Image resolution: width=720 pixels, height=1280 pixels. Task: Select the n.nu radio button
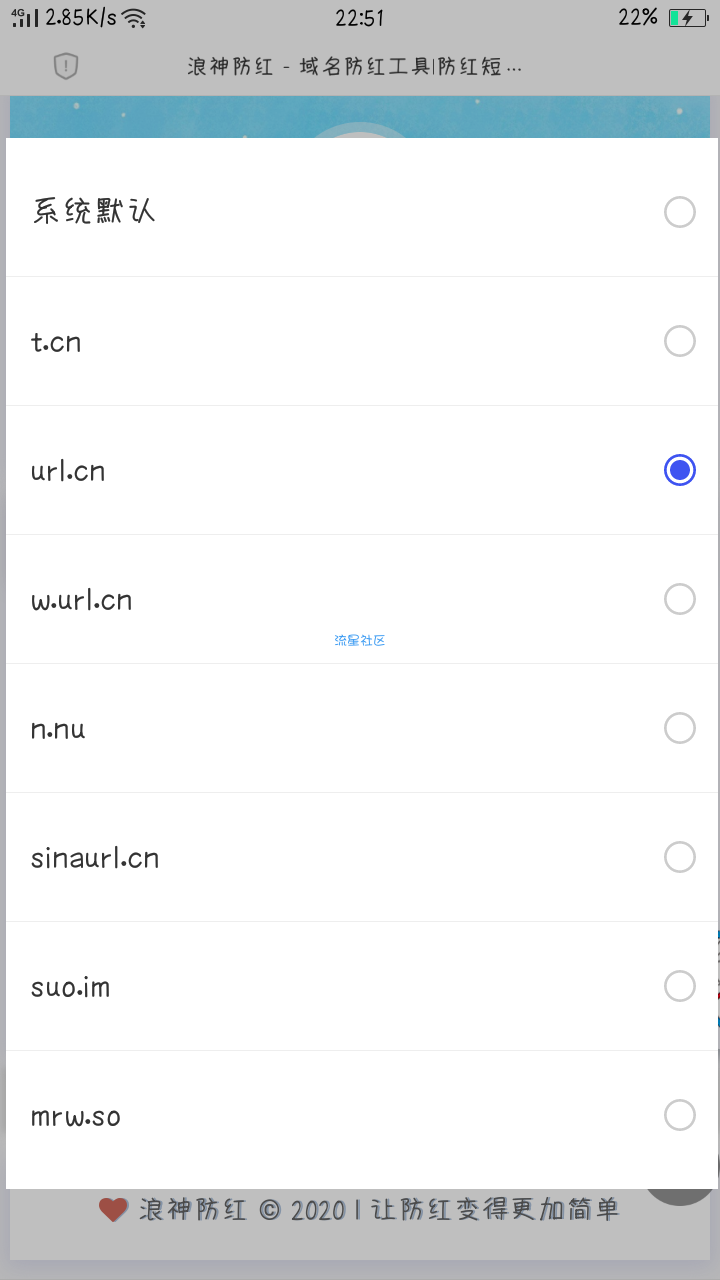(x=680, y=728)
